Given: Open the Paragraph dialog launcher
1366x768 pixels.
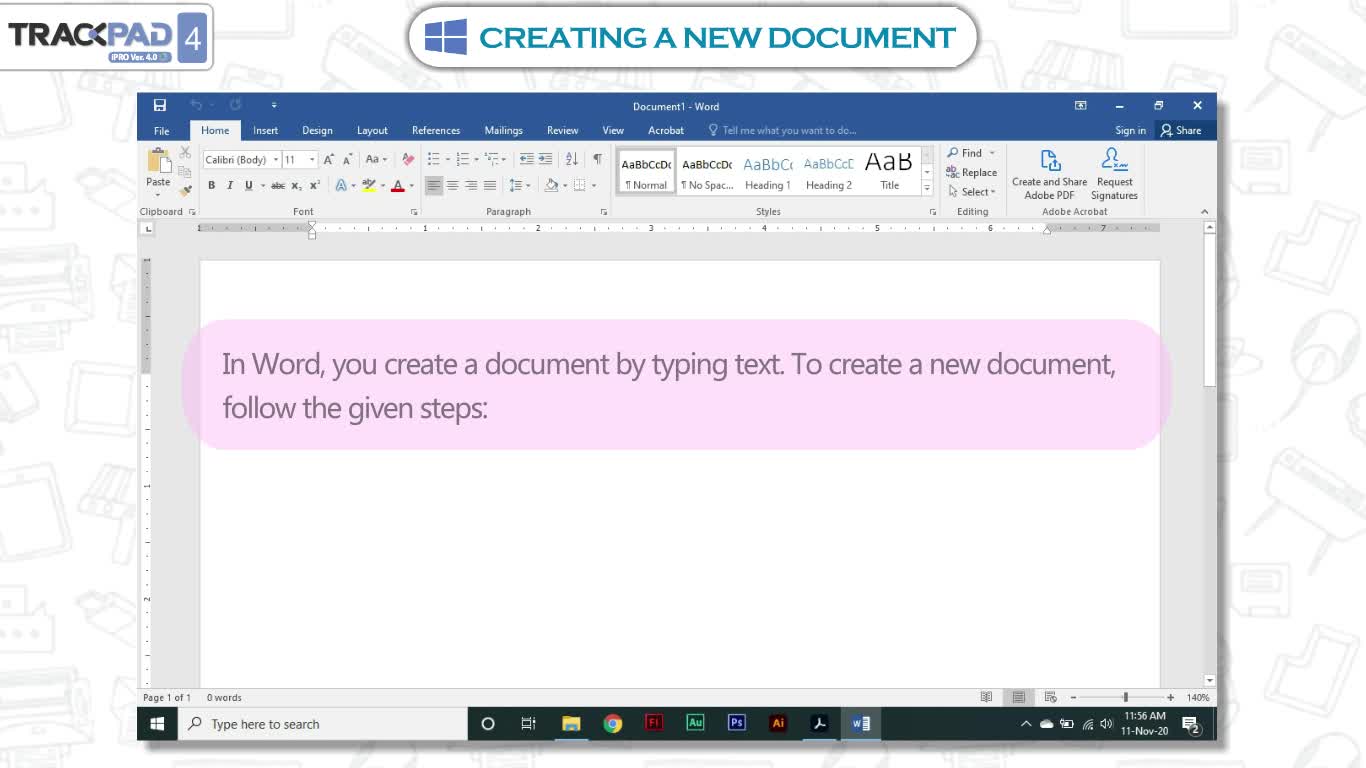Looking at the screenshot, I should point(604,212).
